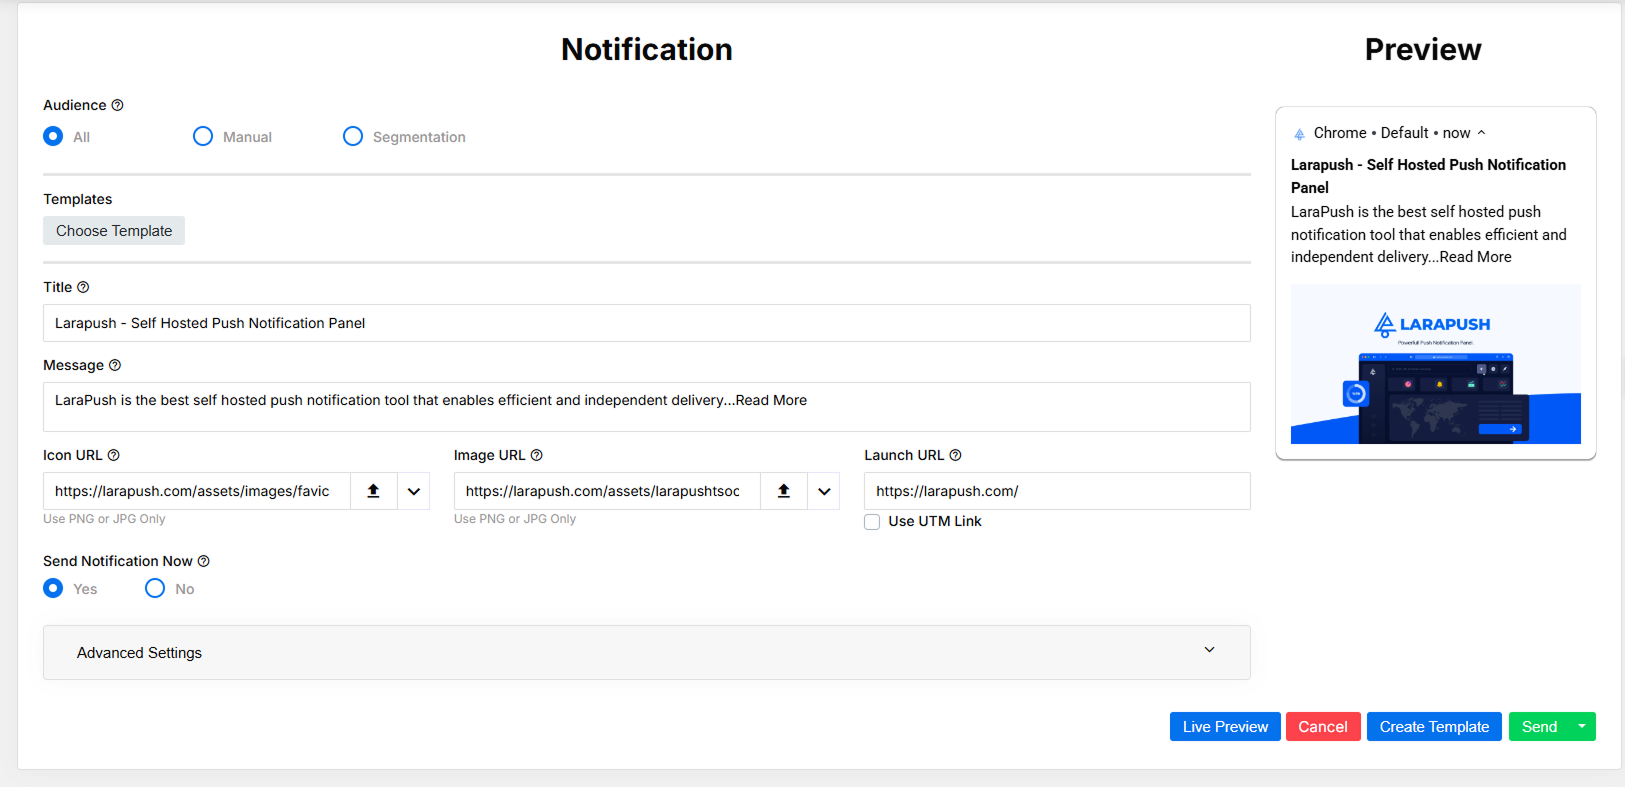
Task: Select the All audience radio button
Action: tap(53, 136)
